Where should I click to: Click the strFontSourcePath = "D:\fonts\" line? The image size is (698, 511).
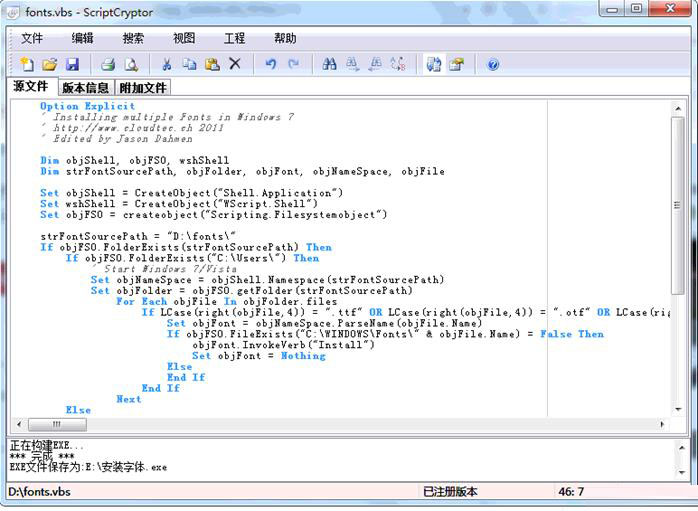(x=138, y=236)
